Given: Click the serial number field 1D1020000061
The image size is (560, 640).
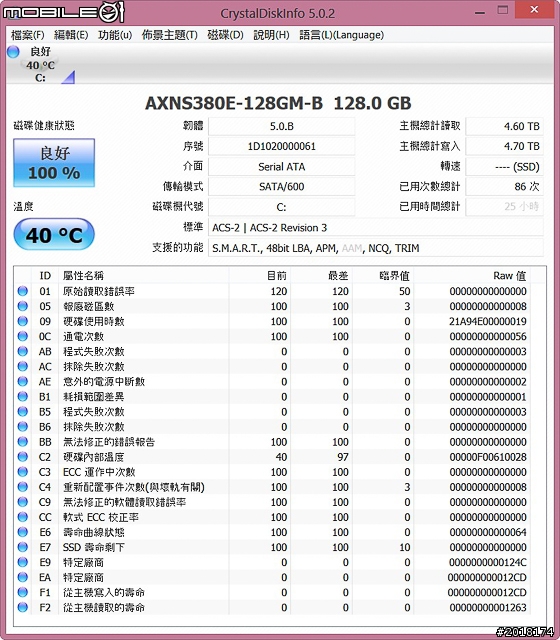Looking at the screenshot, I should 282,146.
